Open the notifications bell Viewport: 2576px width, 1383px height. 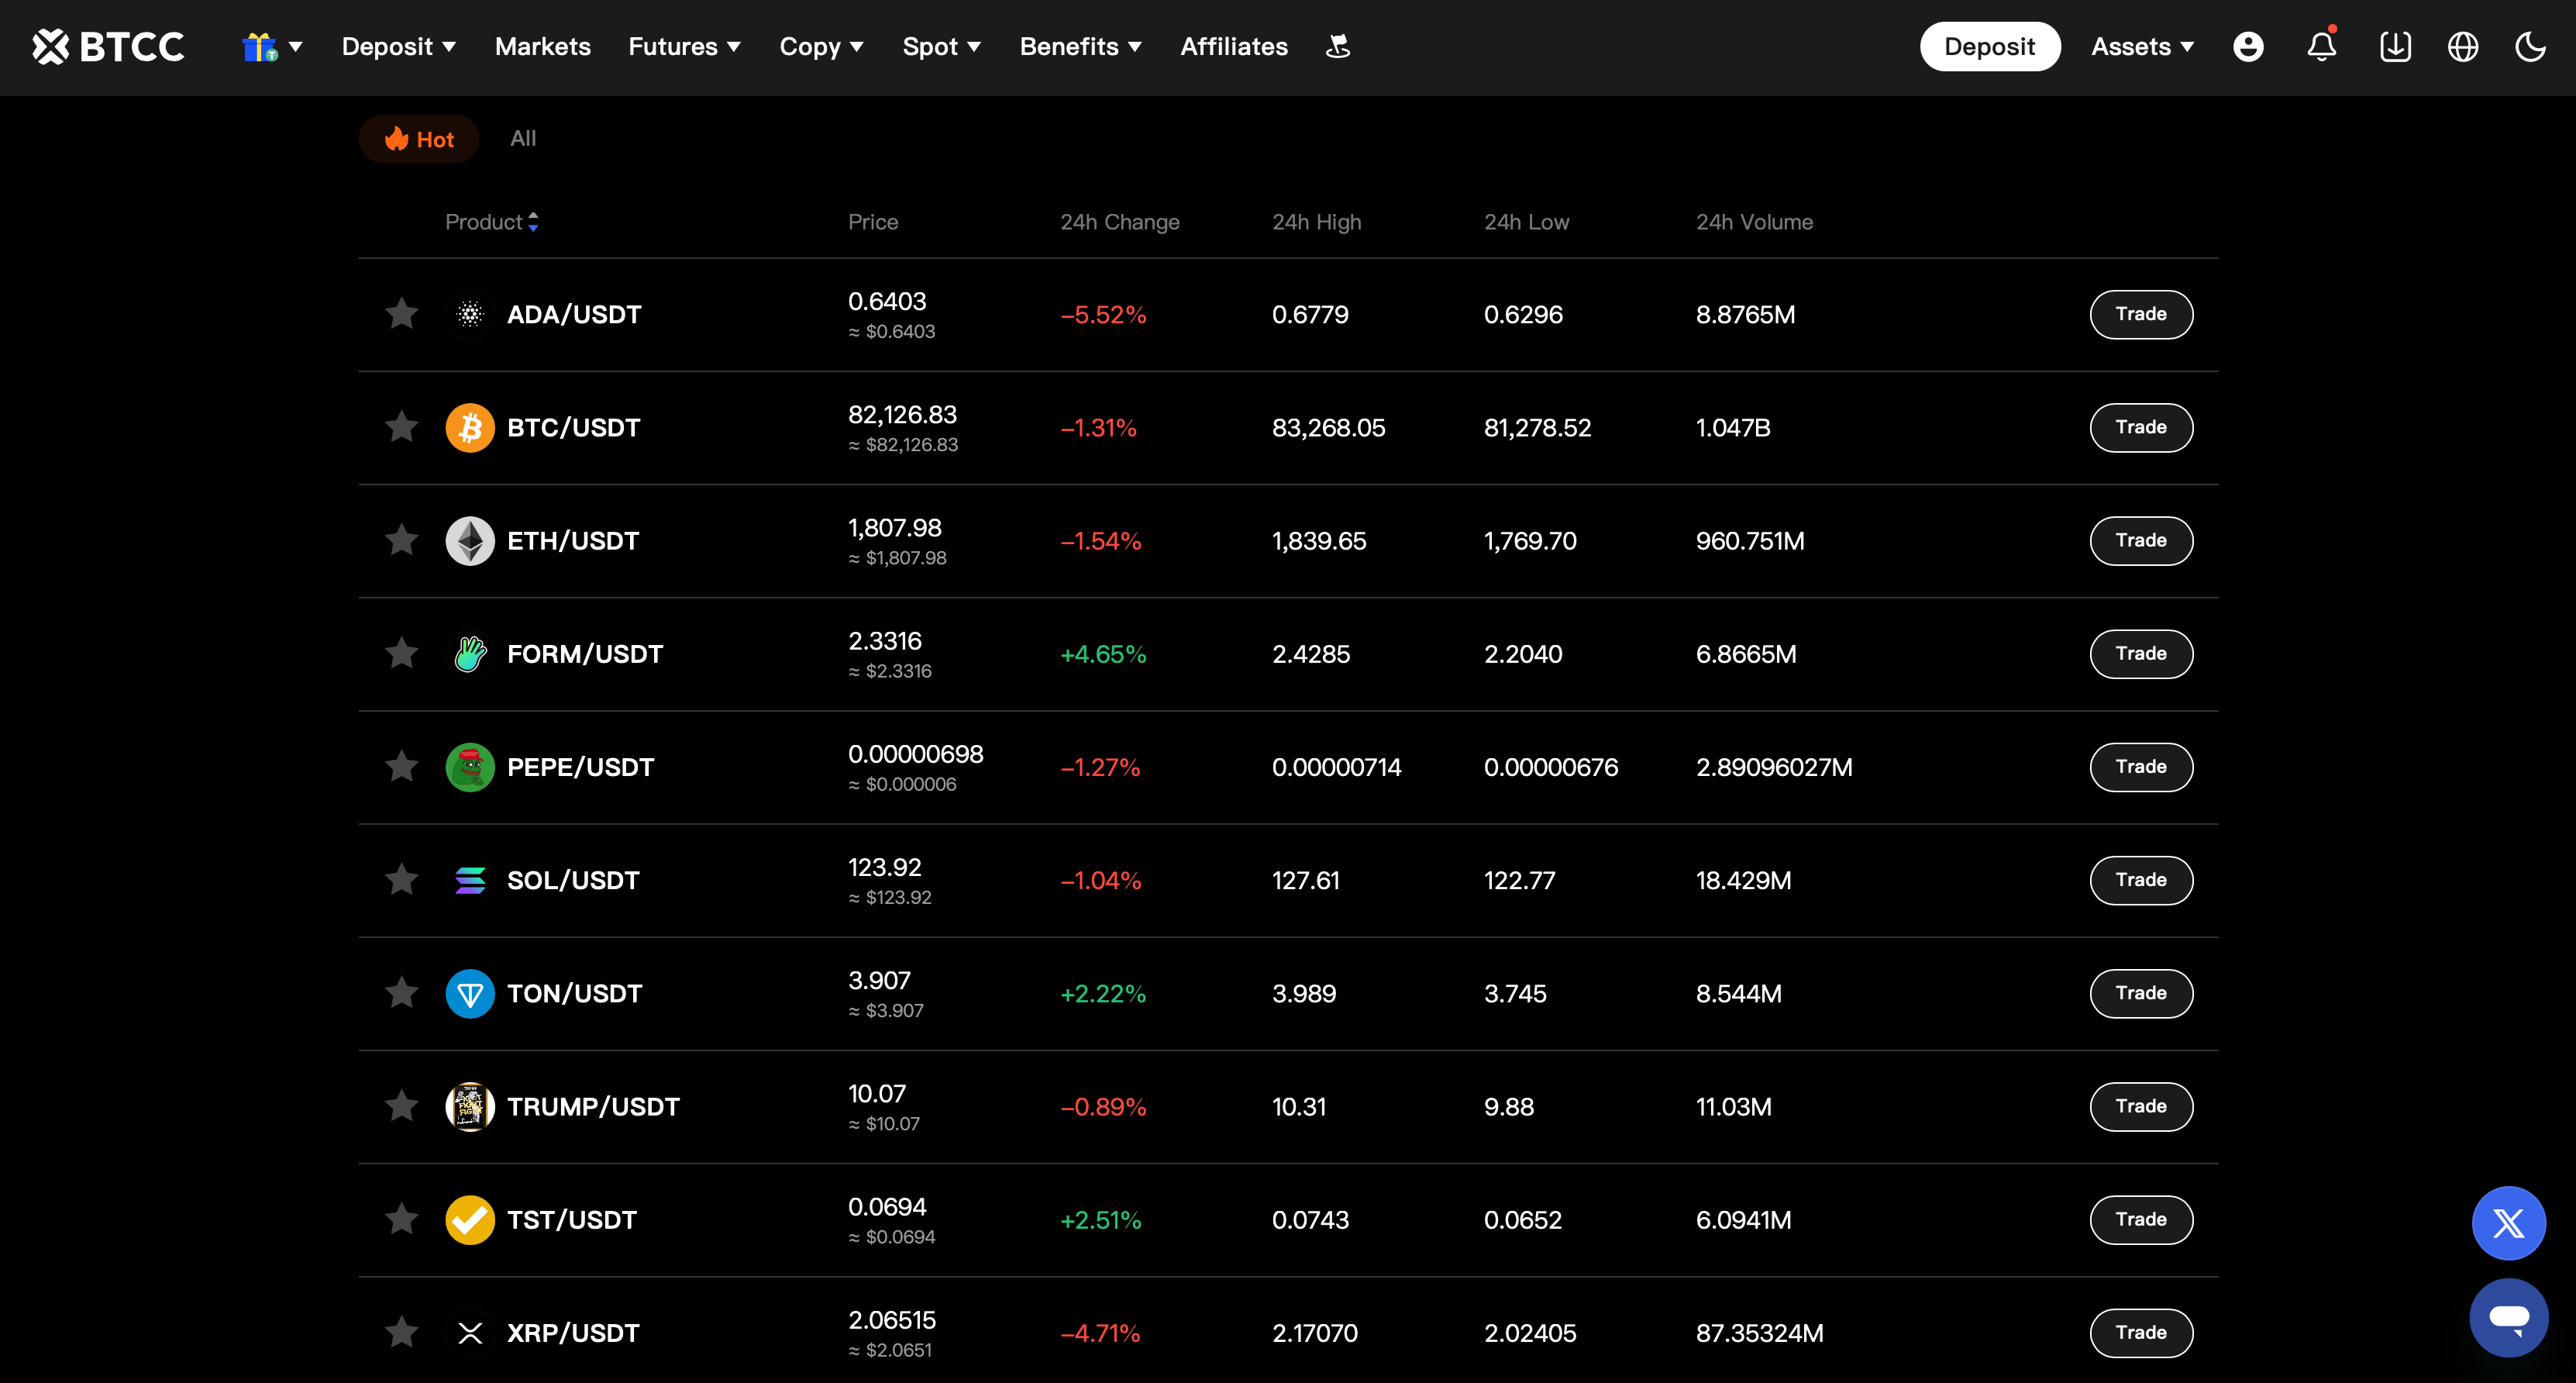(x=2321, y=46)
